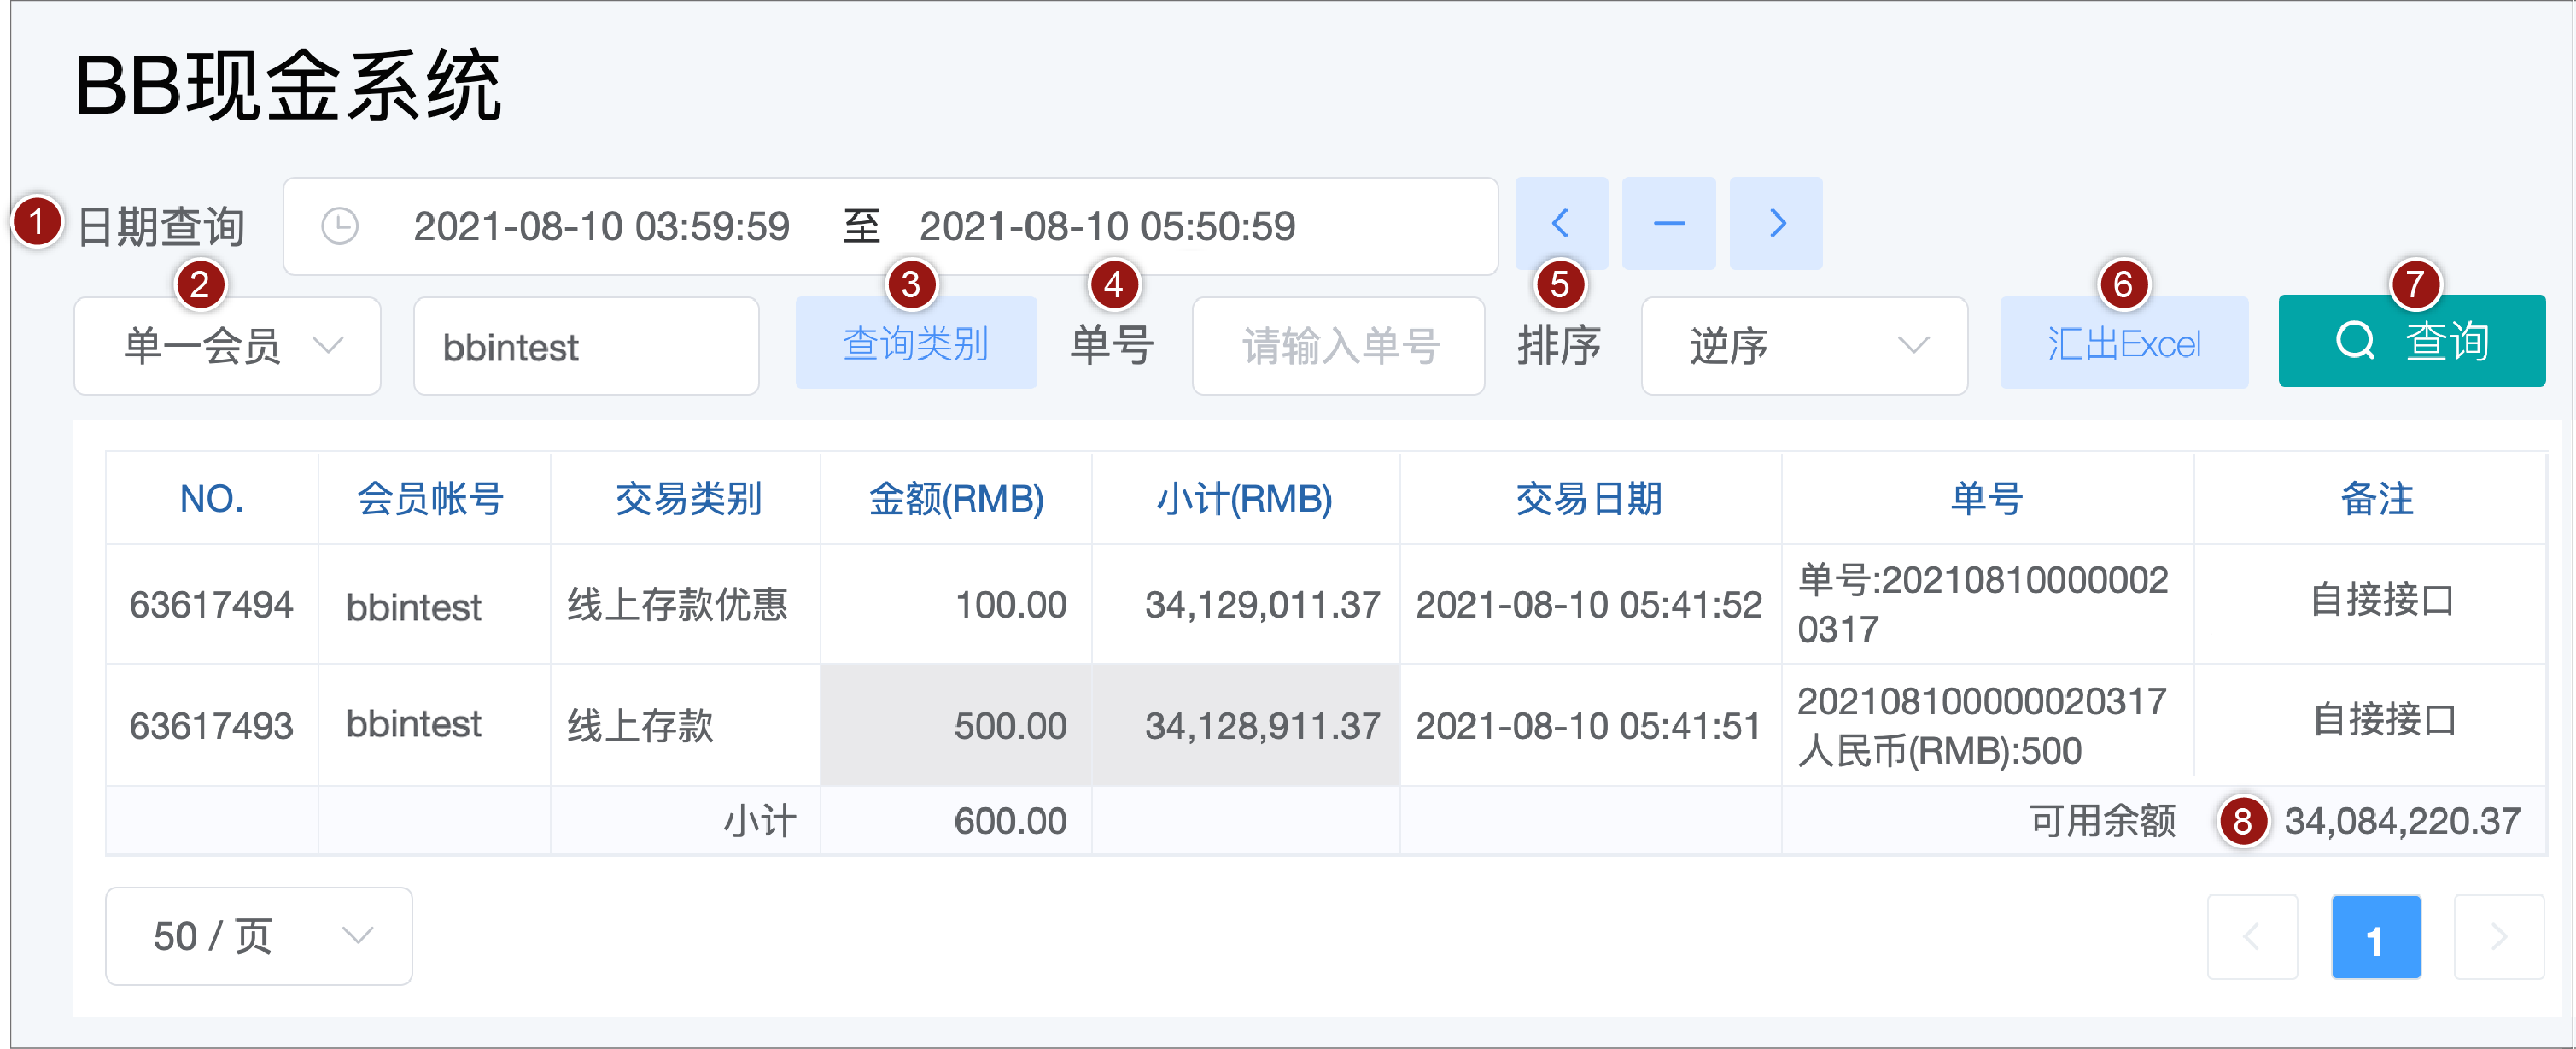Click the member account field containing bbintest
The height and width of the screenshot is (1049, 2576).
[x=585, y=346]
